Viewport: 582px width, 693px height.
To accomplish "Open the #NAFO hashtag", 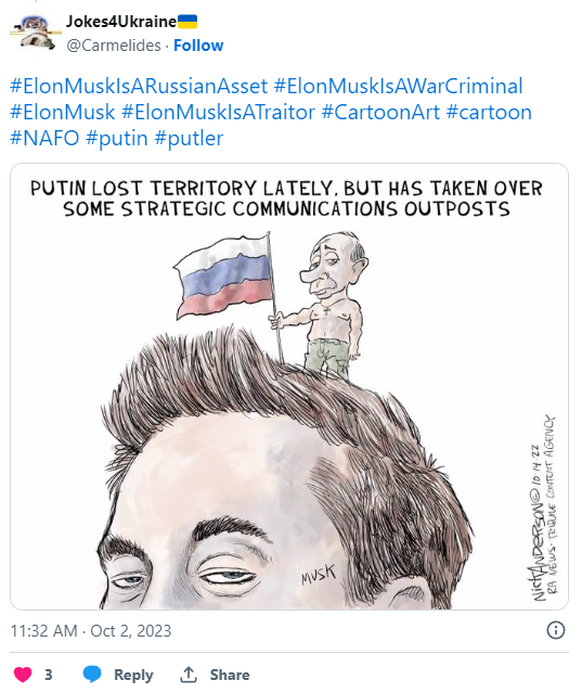I will click(45, 138).
